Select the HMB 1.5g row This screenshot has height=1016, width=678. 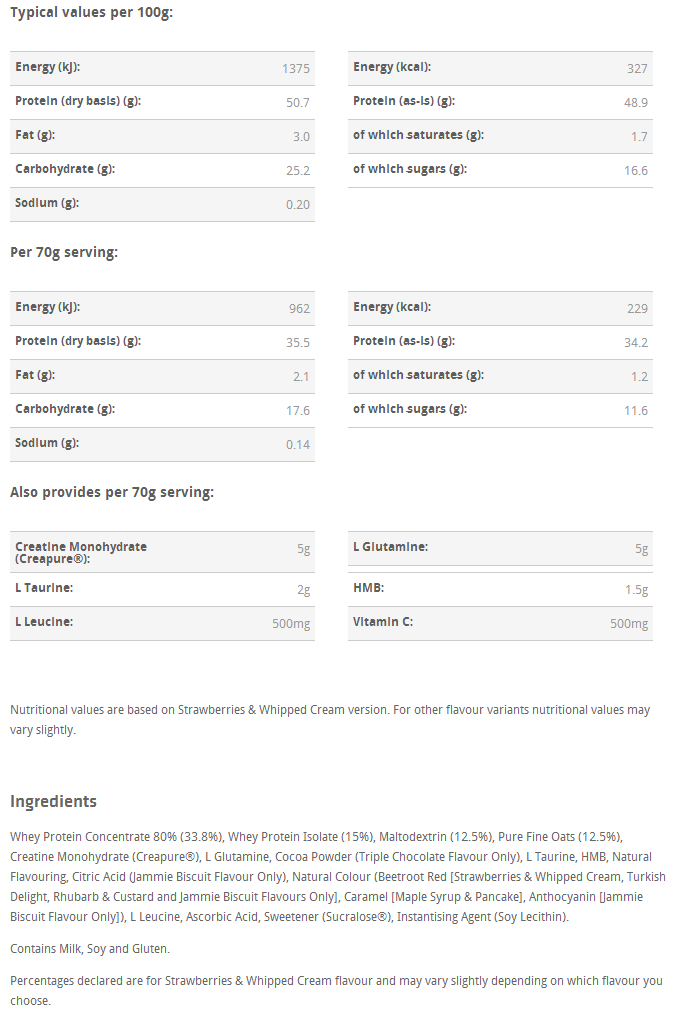(x=500, y=590)
